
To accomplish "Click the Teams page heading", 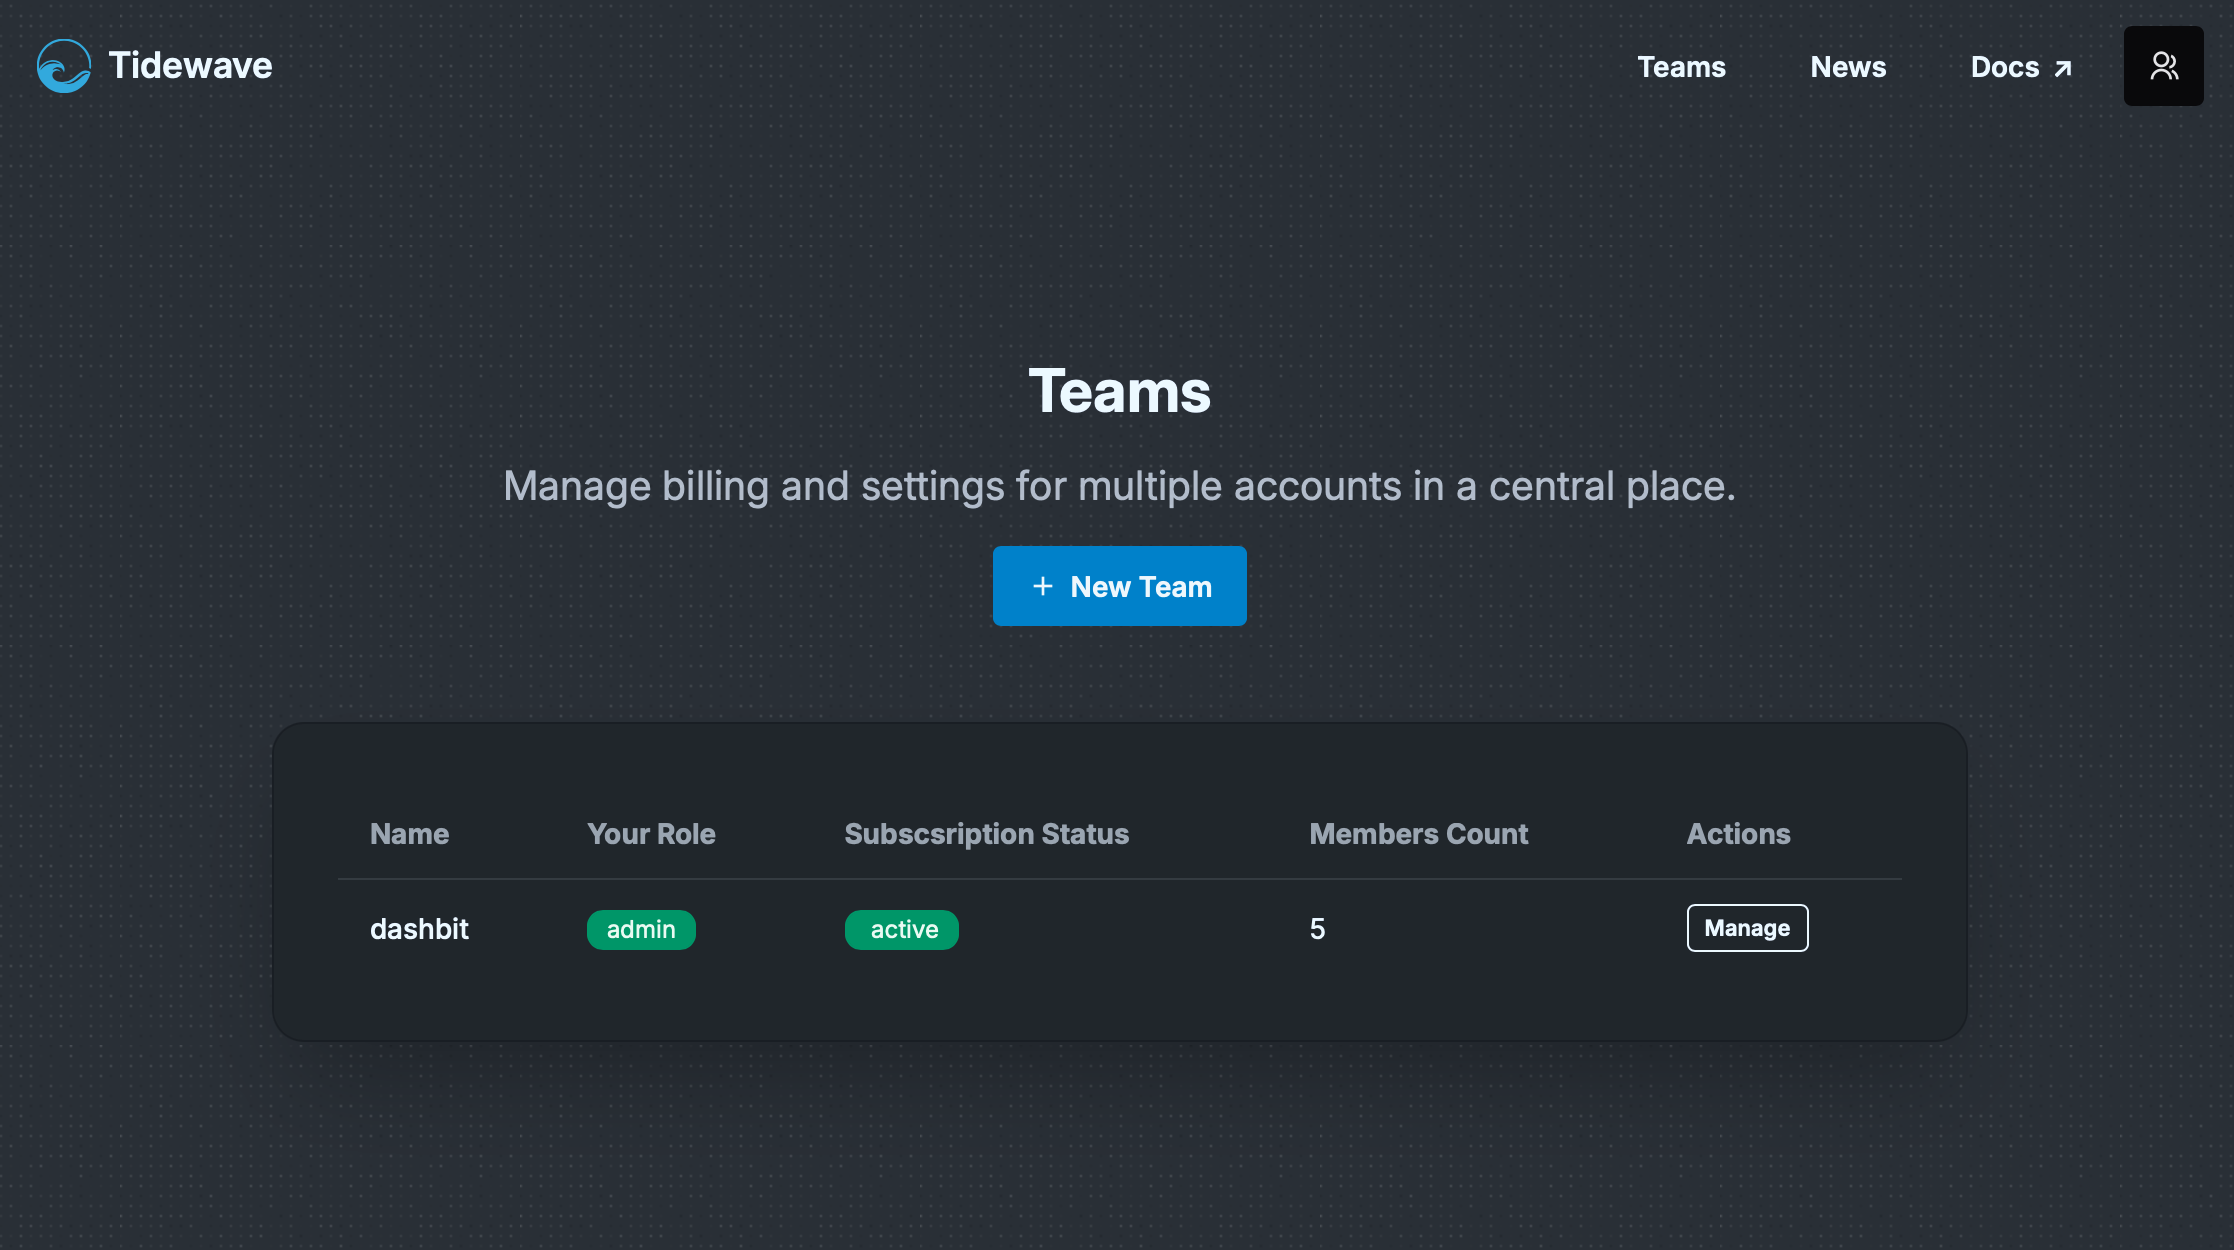I will 1119,391.
